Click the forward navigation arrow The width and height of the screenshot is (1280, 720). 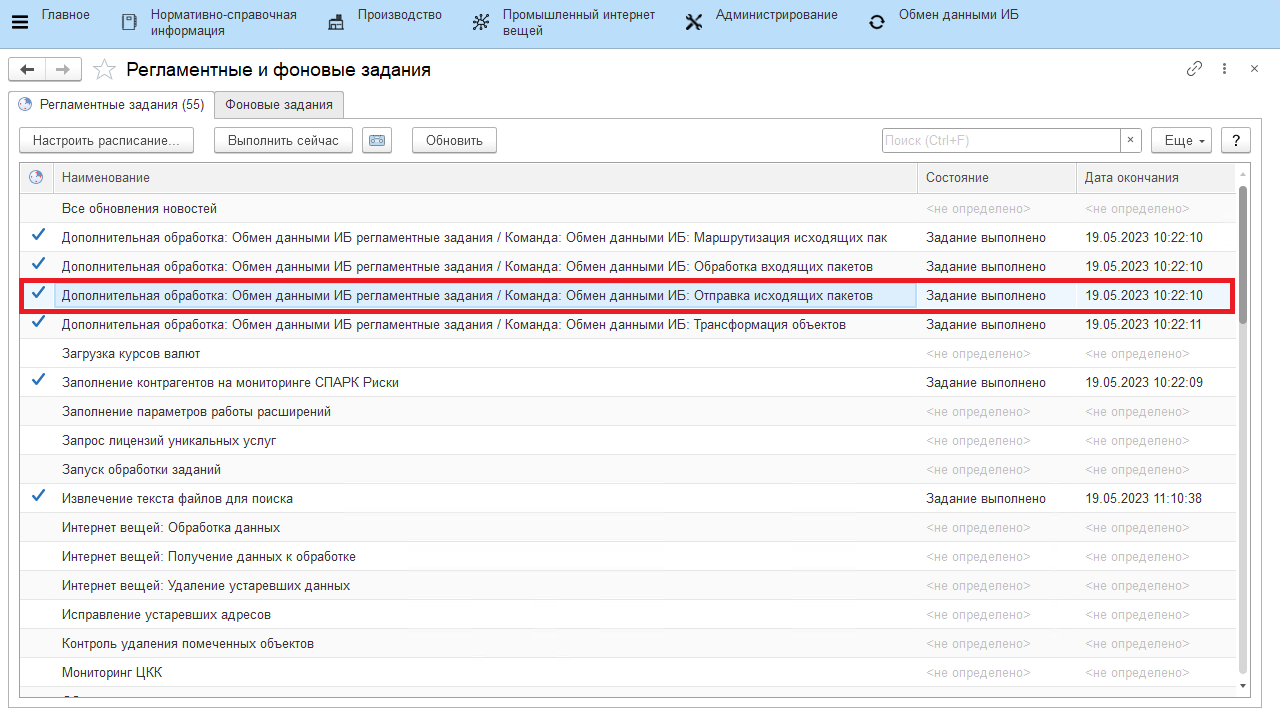click(62, 69)
